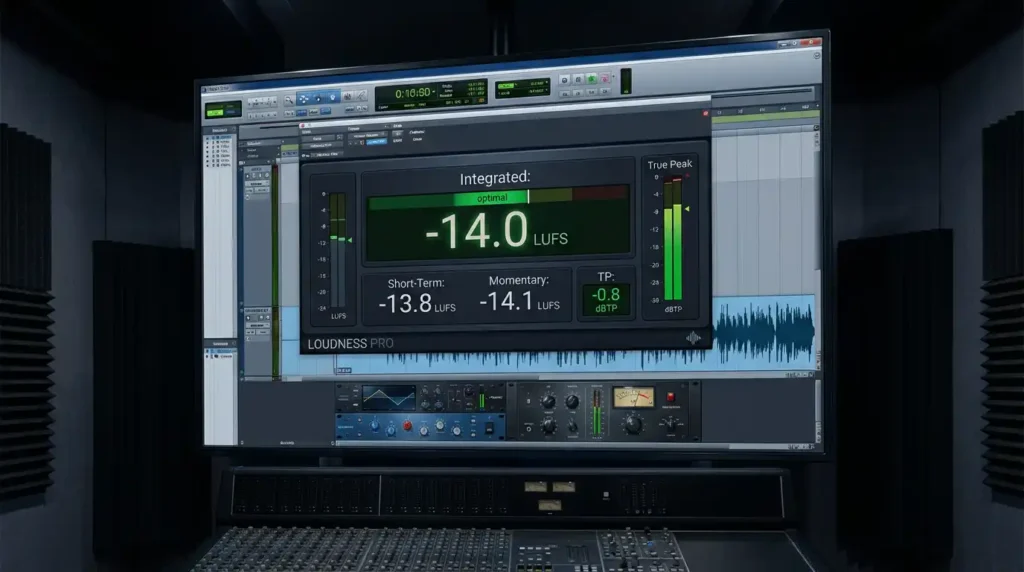Image resolution: width=1024 pixels, height=572 pixels.
Task: Click the red lamp button beside VU meter
Action: point(670,396)
